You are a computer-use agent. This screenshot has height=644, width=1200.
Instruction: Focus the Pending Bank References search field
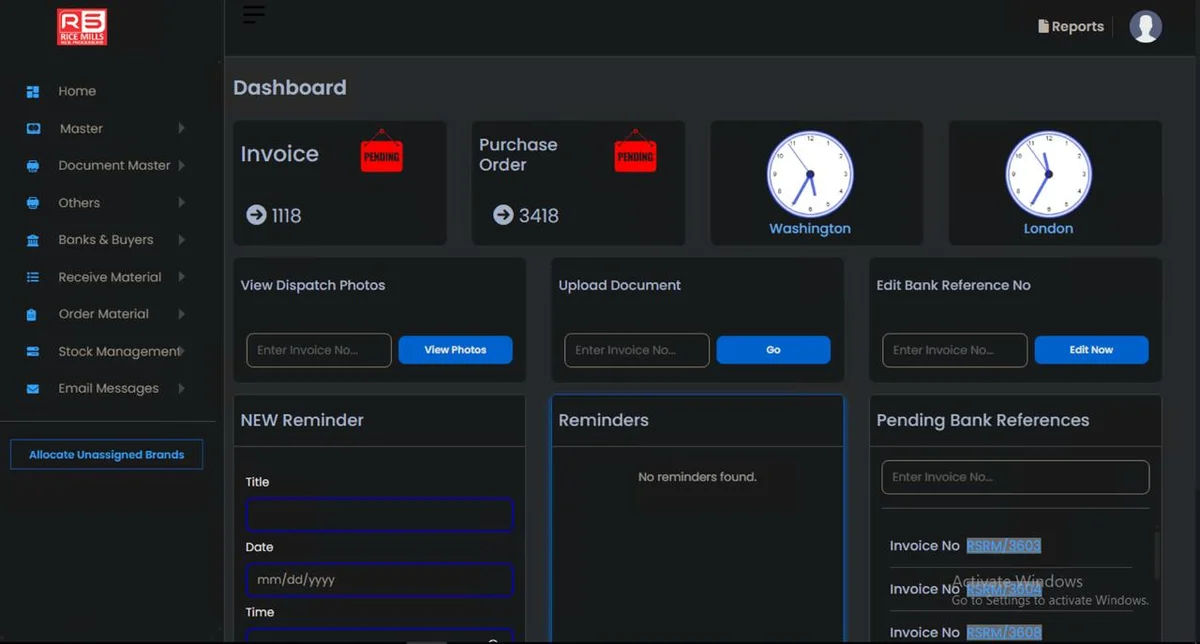coord(1015,477)
